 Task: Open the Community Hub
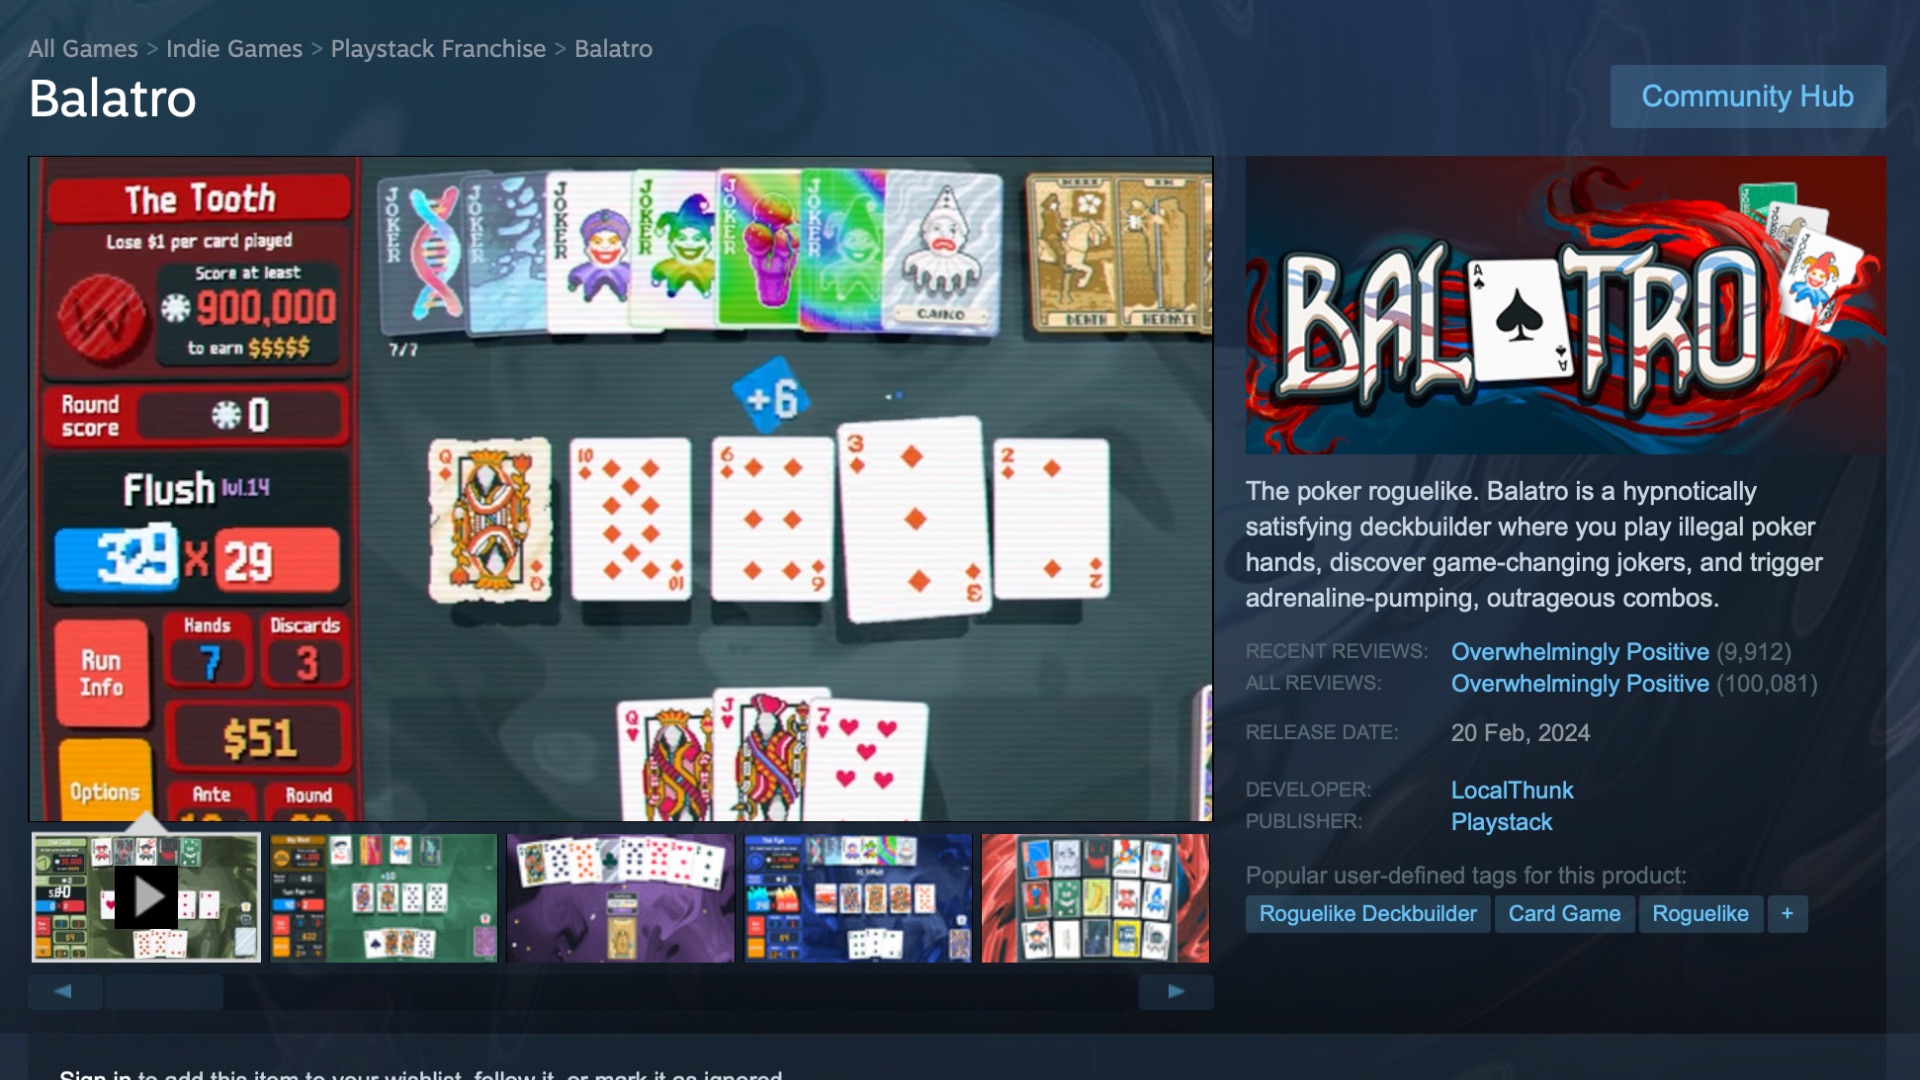click(x=1747, y=96)
